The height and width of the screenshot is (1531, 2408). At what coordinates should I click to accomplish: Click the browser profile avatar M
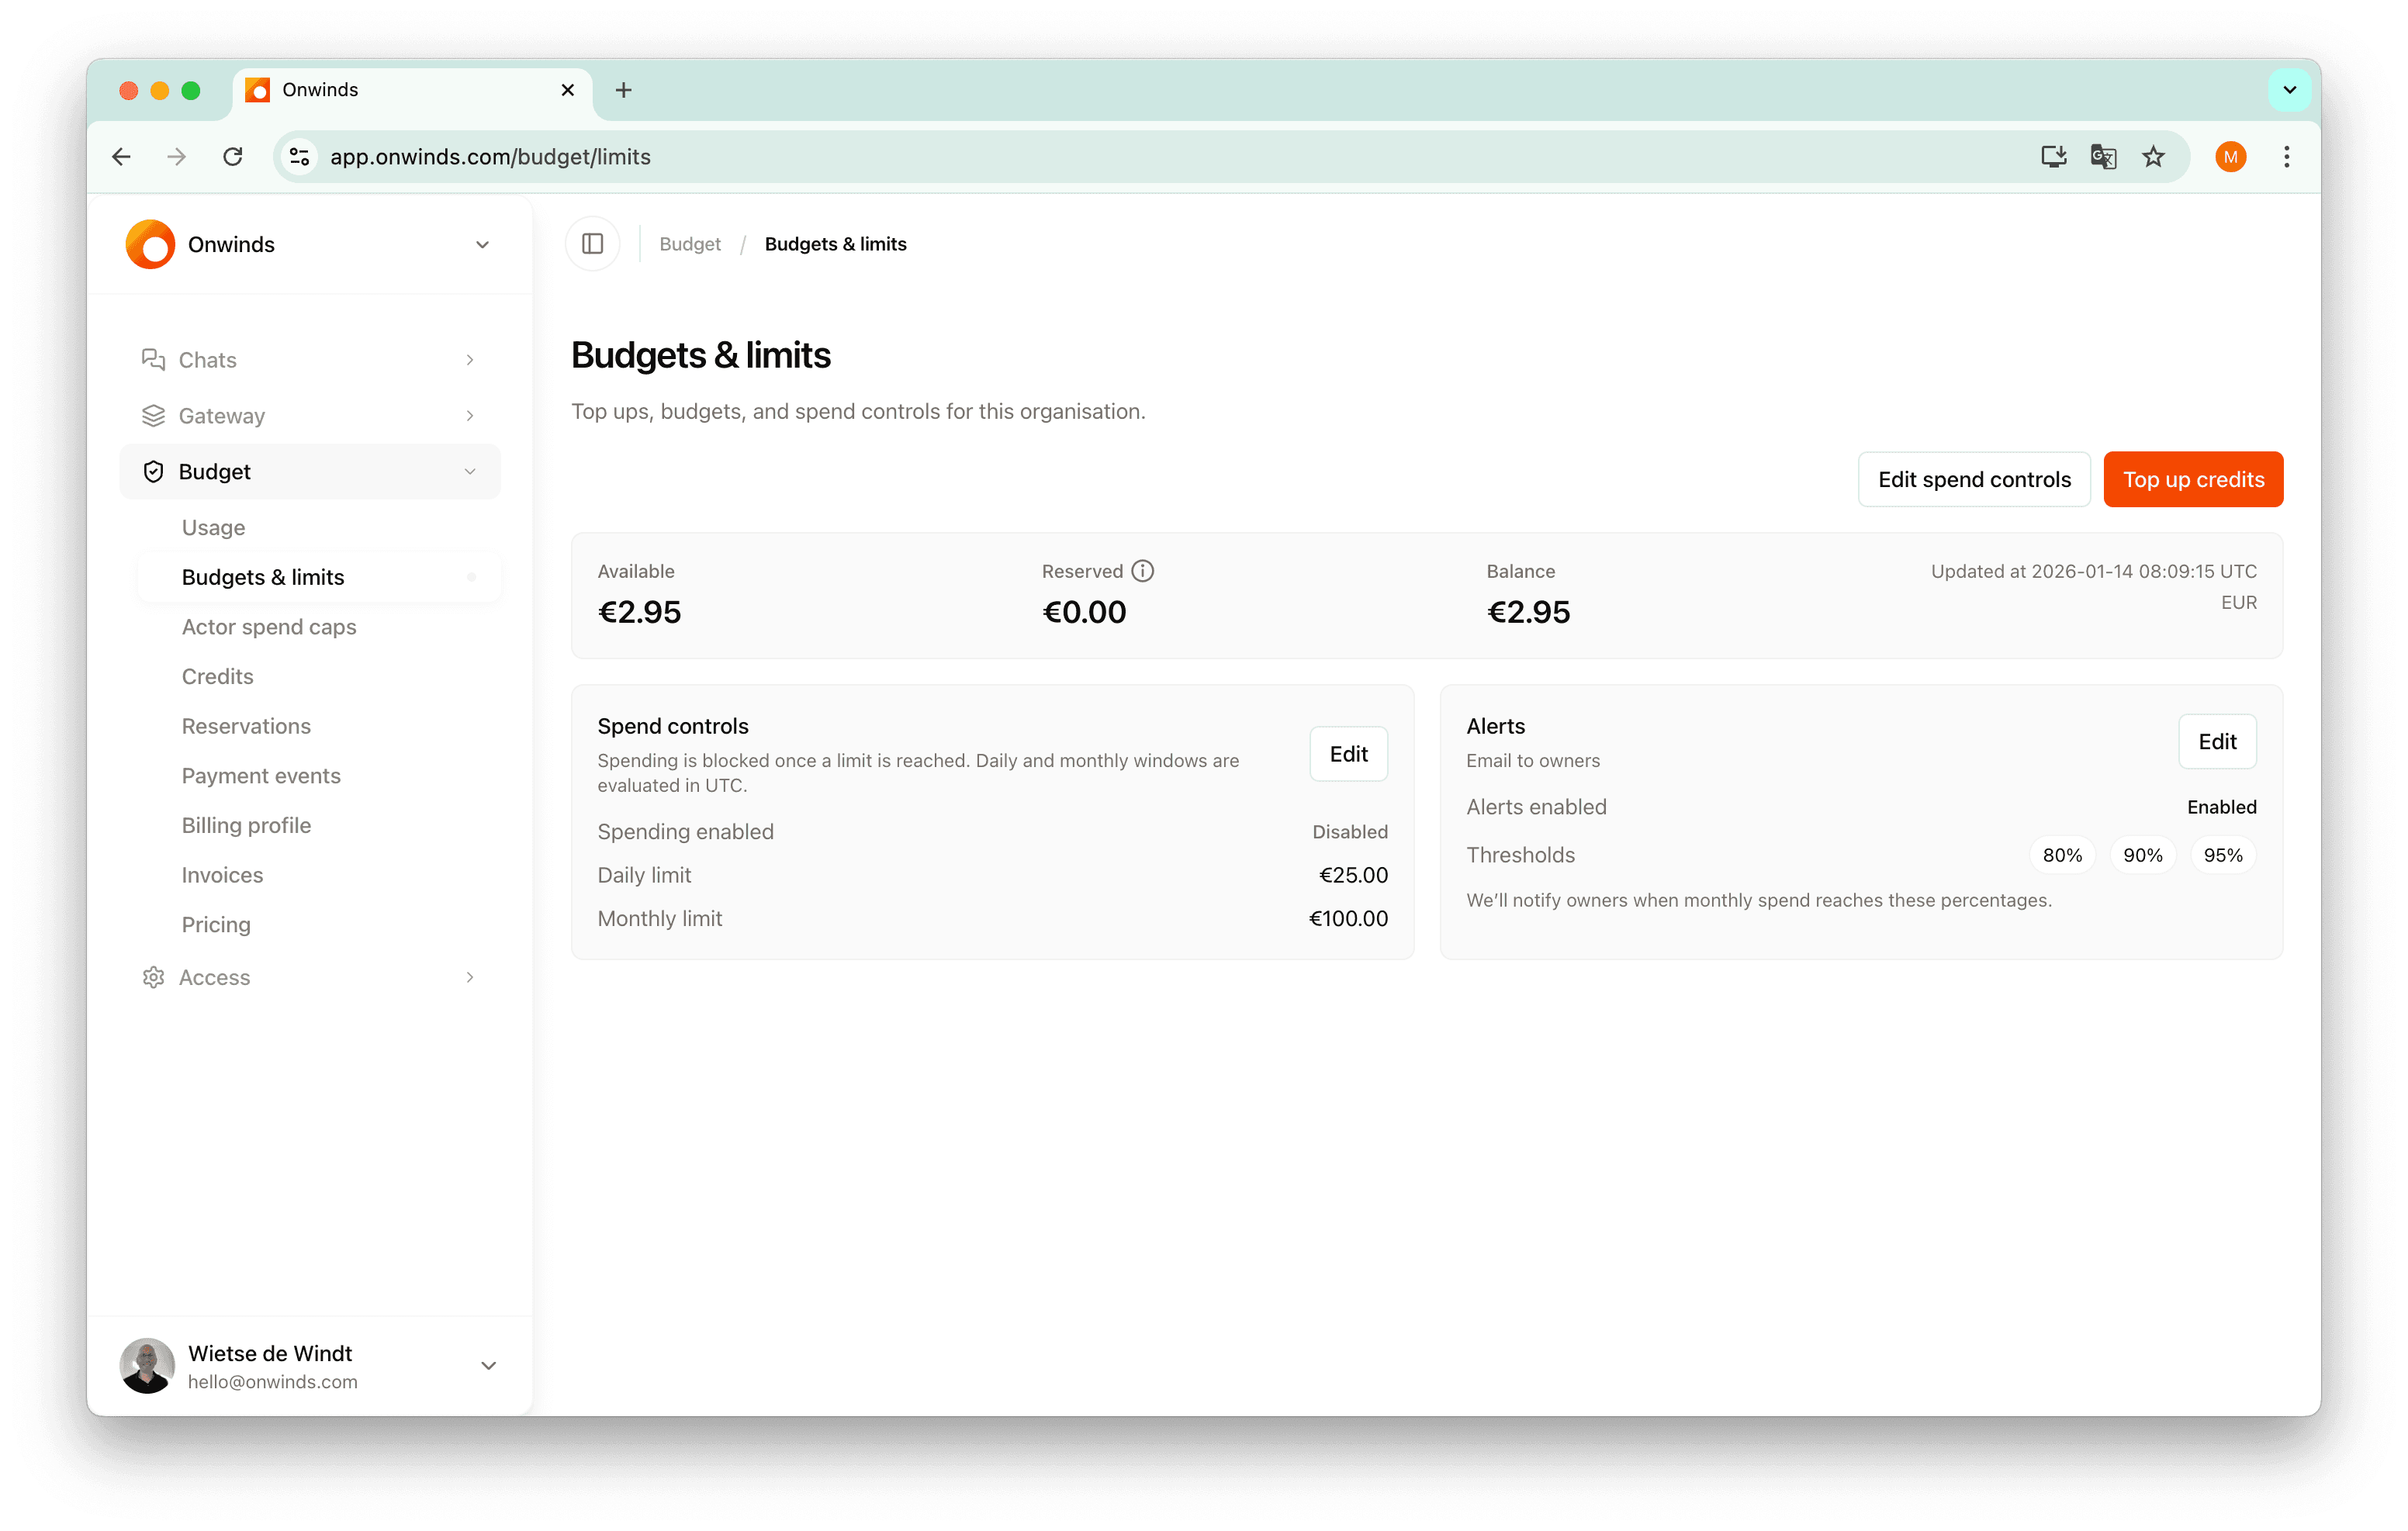coord(2231,156)
